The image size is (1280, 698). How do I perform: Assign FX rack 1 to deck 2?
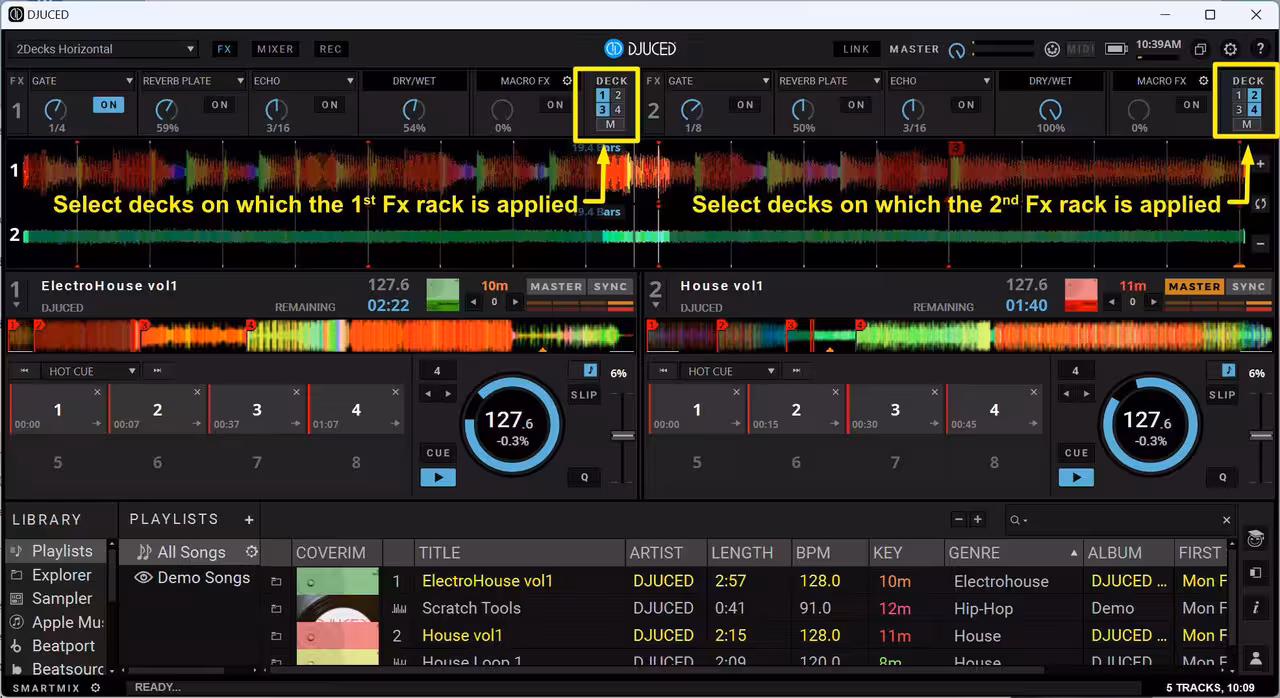pyautogui.click(x=618, y=96)
